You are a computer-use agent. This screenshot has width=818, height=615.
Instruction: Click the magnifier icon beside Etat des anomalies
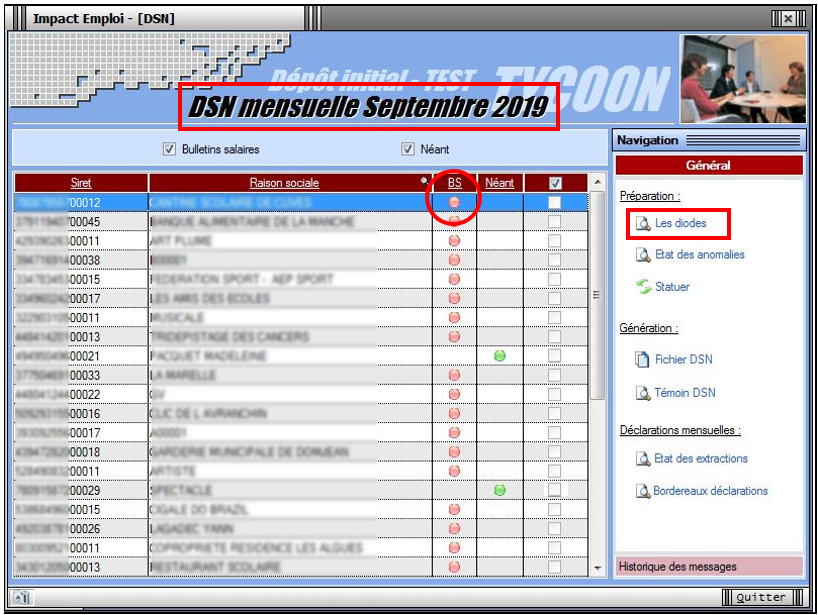click(x=643, y=256)
